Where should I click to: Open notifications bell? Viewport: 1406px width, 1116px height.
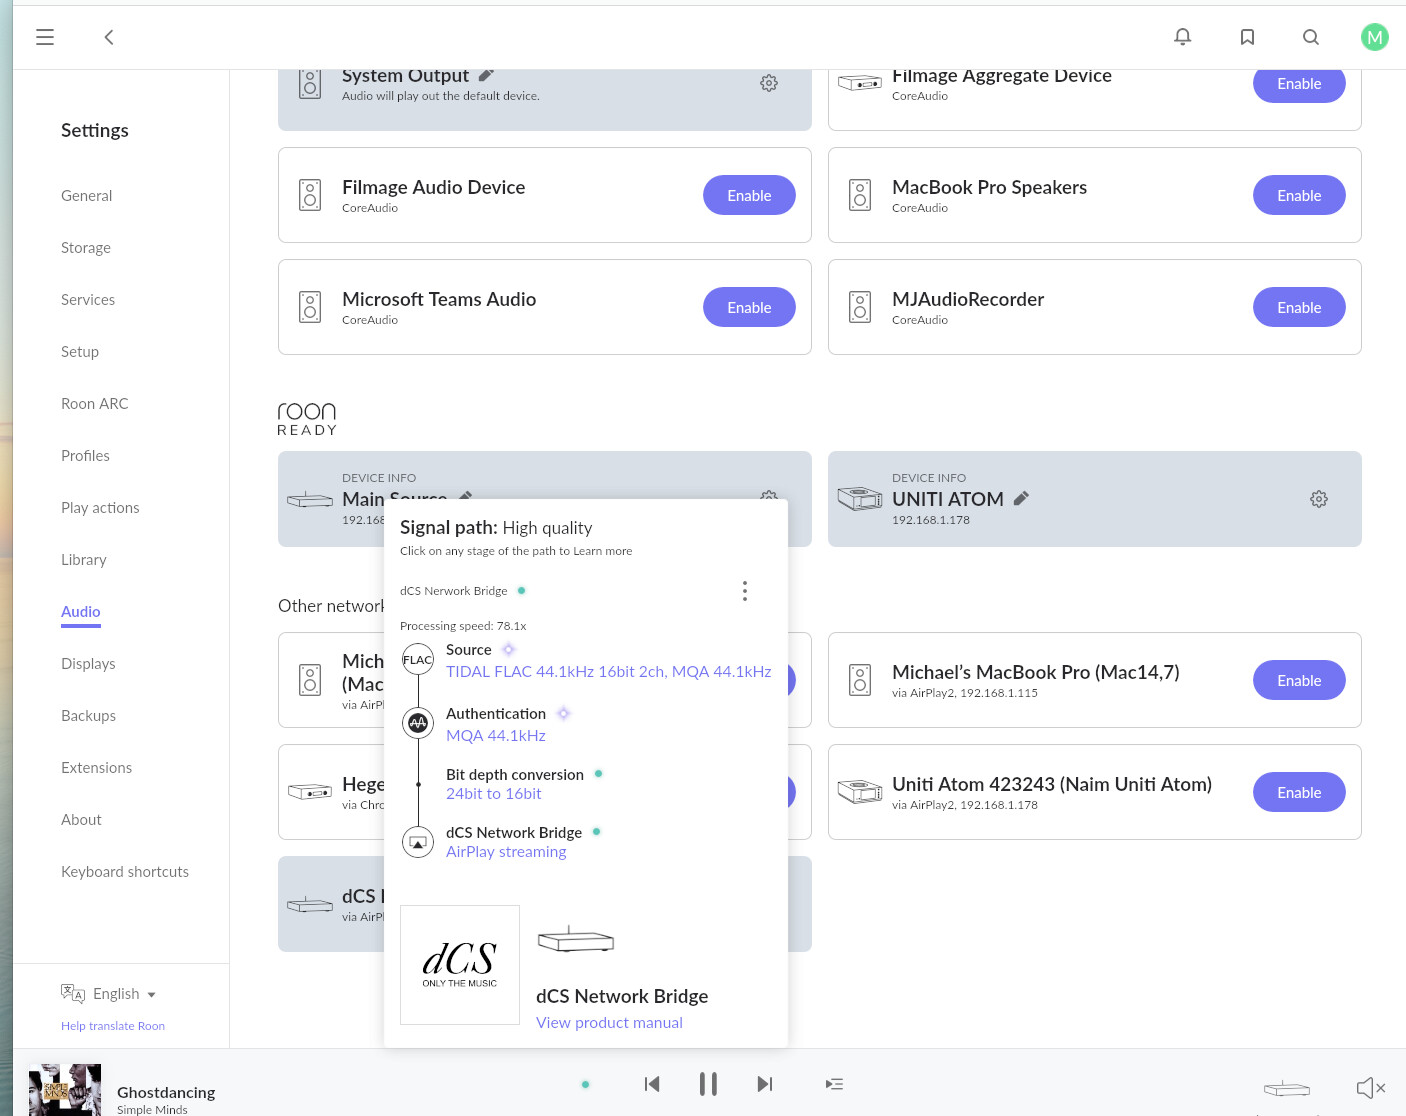click(1183, 37)
